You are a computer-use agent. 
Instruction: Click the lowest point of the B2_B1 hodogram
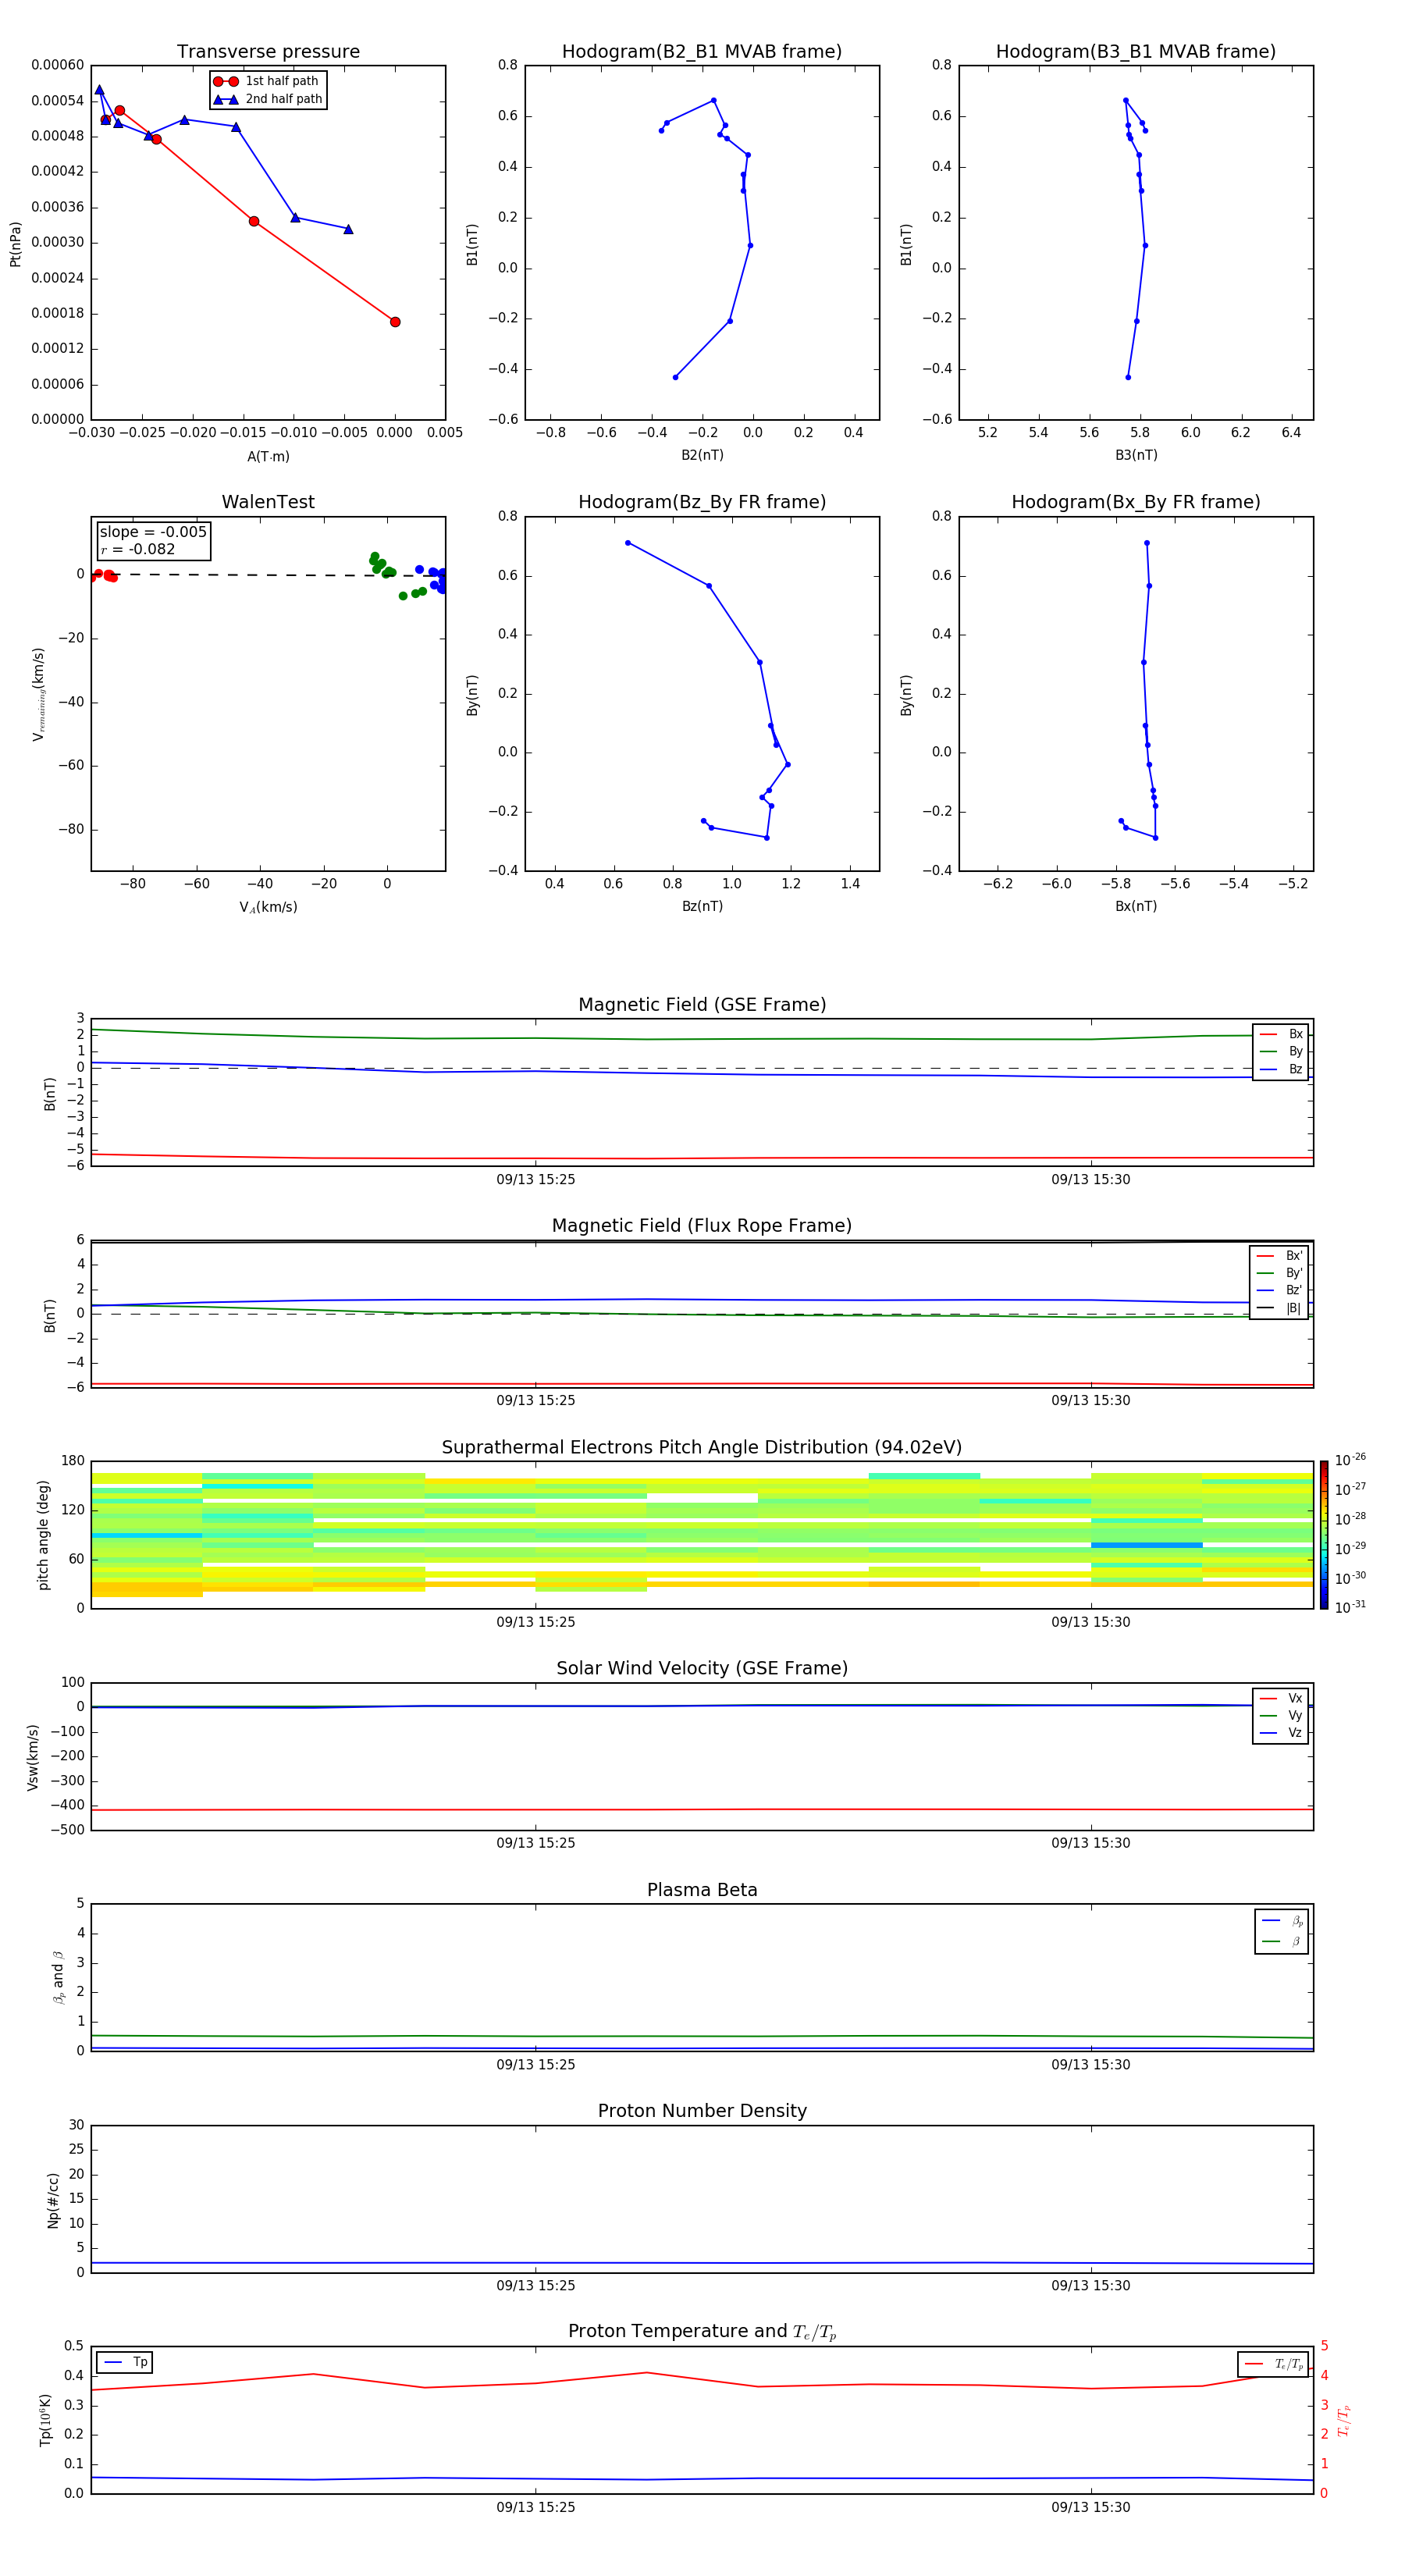click(x=676, y=377)
